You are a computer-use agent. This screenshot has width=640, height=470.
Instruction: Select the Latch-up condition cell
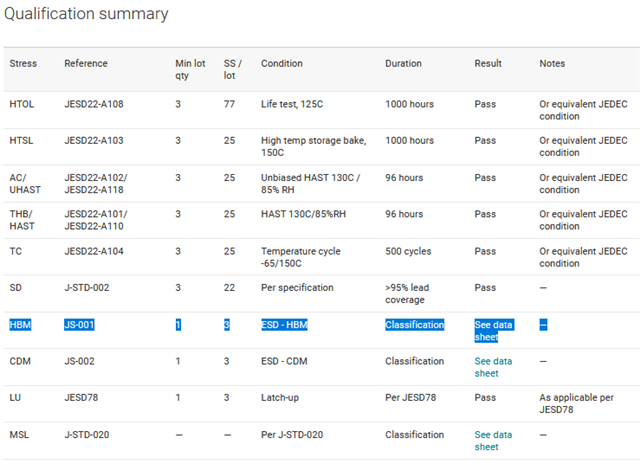[283, 398]
